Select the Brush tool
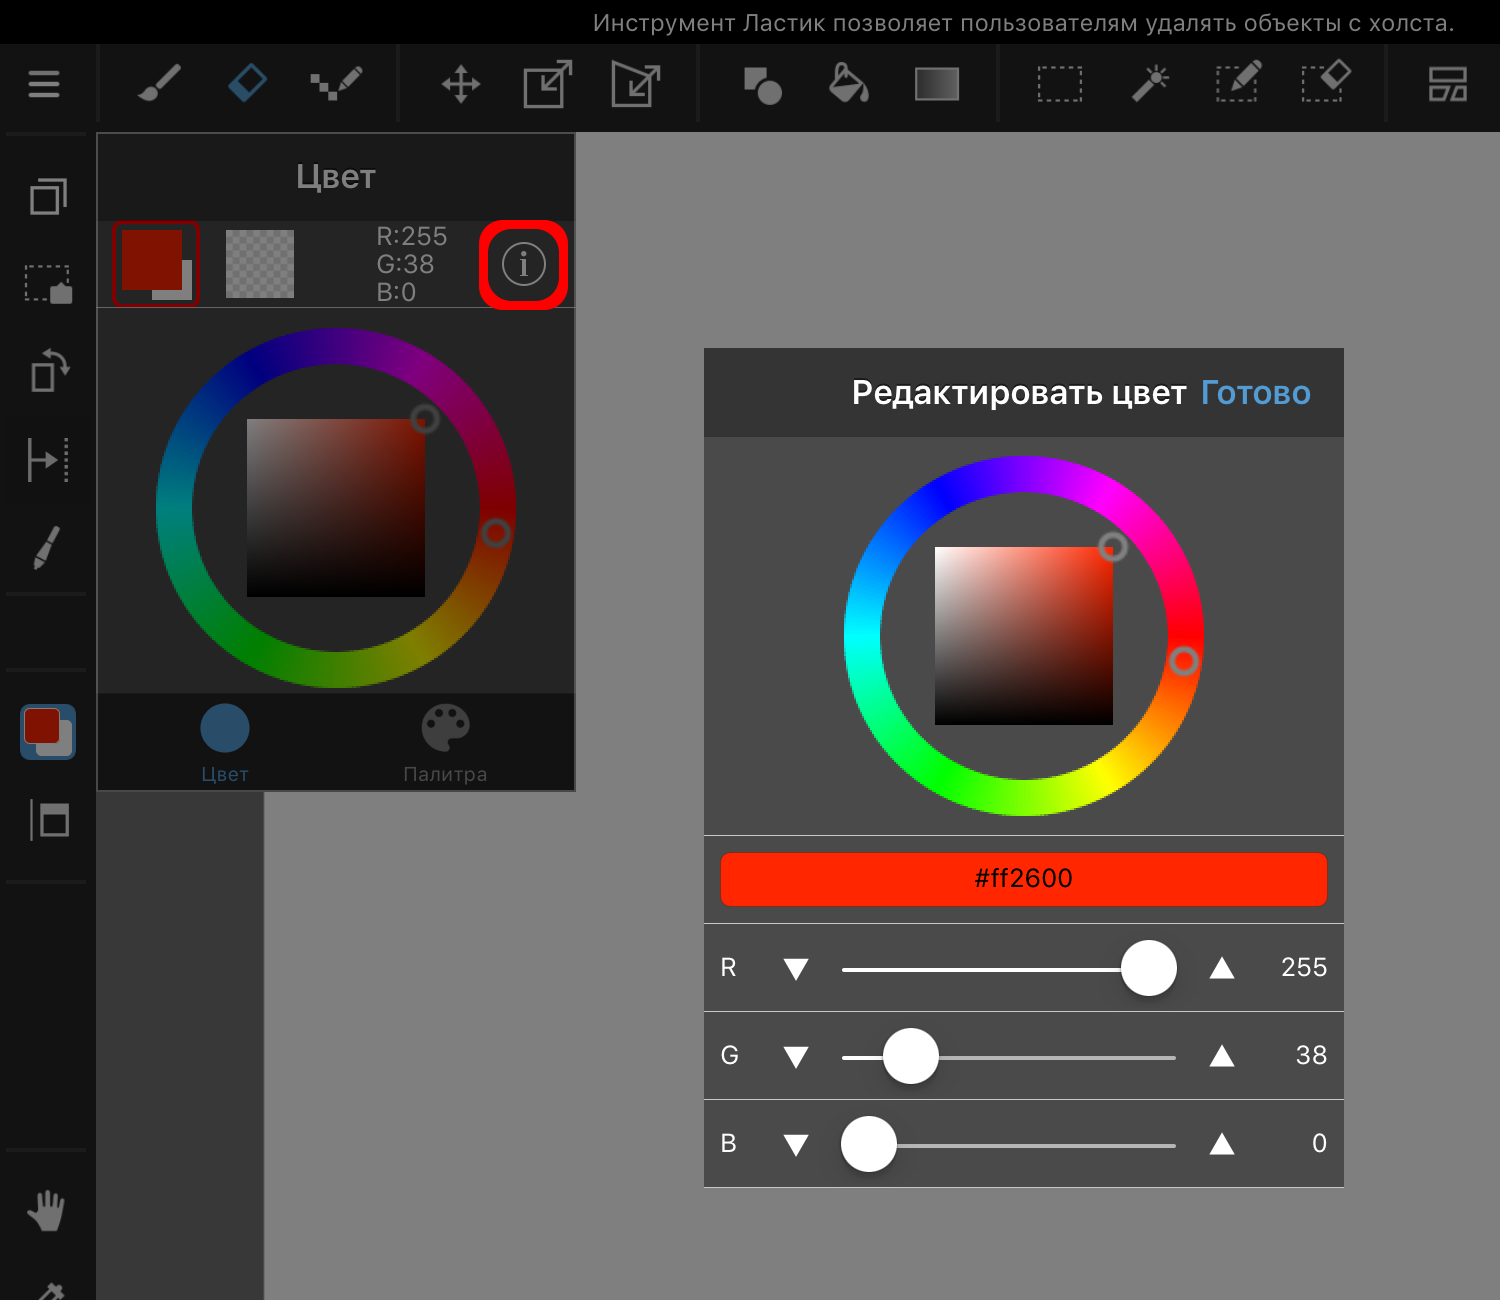This screenshot has height=1300, width=1500. pyautogui.click(x=159, y=84)
